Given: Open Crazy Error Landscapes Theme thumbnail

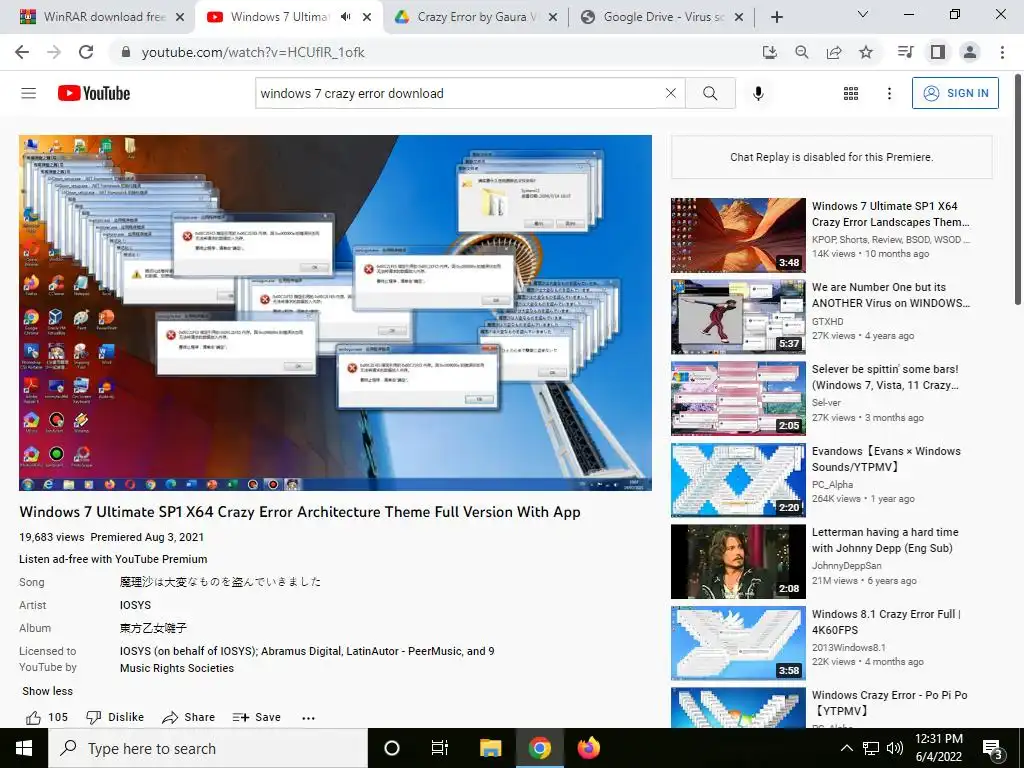Looking at the screenshot, I should point(738,235).
